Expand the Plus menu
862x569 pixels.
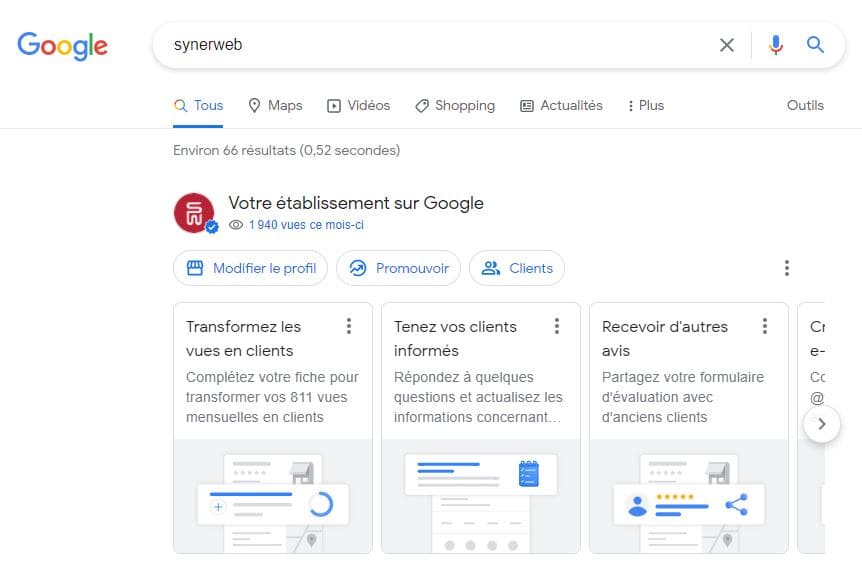coord(646,106)
